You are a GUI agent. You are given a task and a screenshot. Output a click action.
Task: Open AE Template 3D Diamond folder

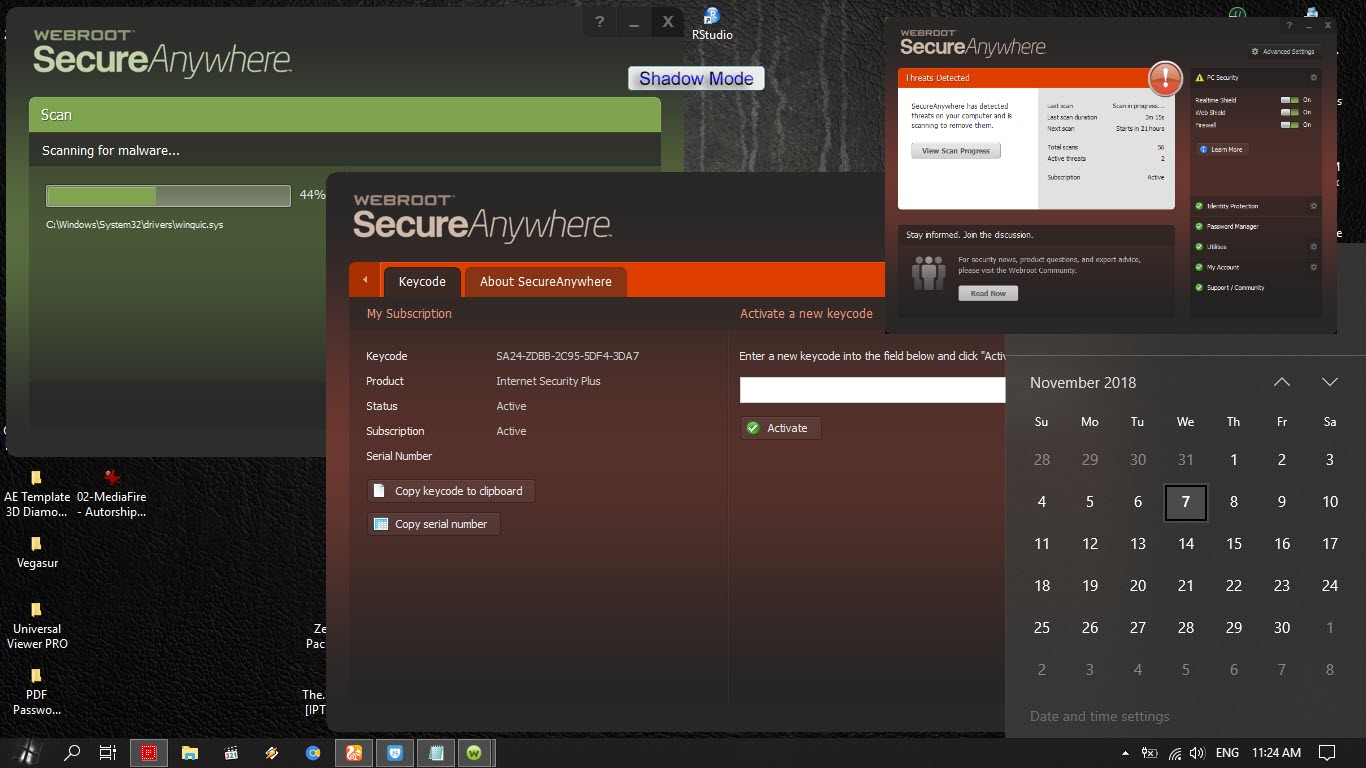point(37,495)
